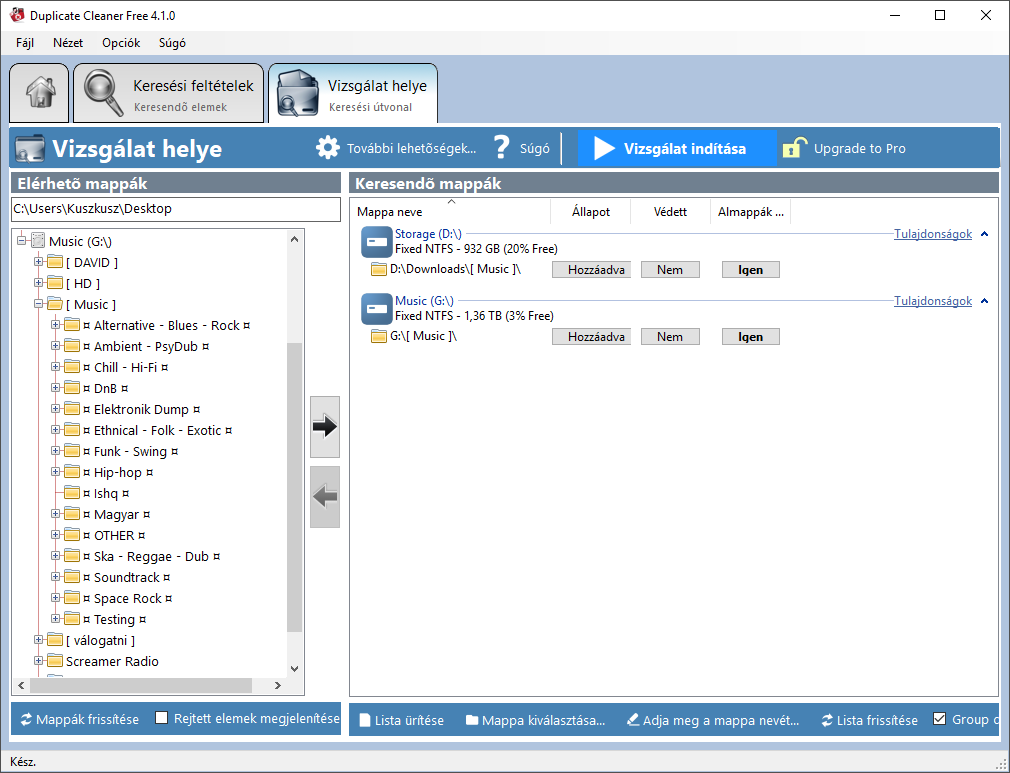Image resolution: width=1010 pixels, height=773 pixels.
Task: Click the folder icon of G:\[ Music ]\ row
Action: click(379, 336)
